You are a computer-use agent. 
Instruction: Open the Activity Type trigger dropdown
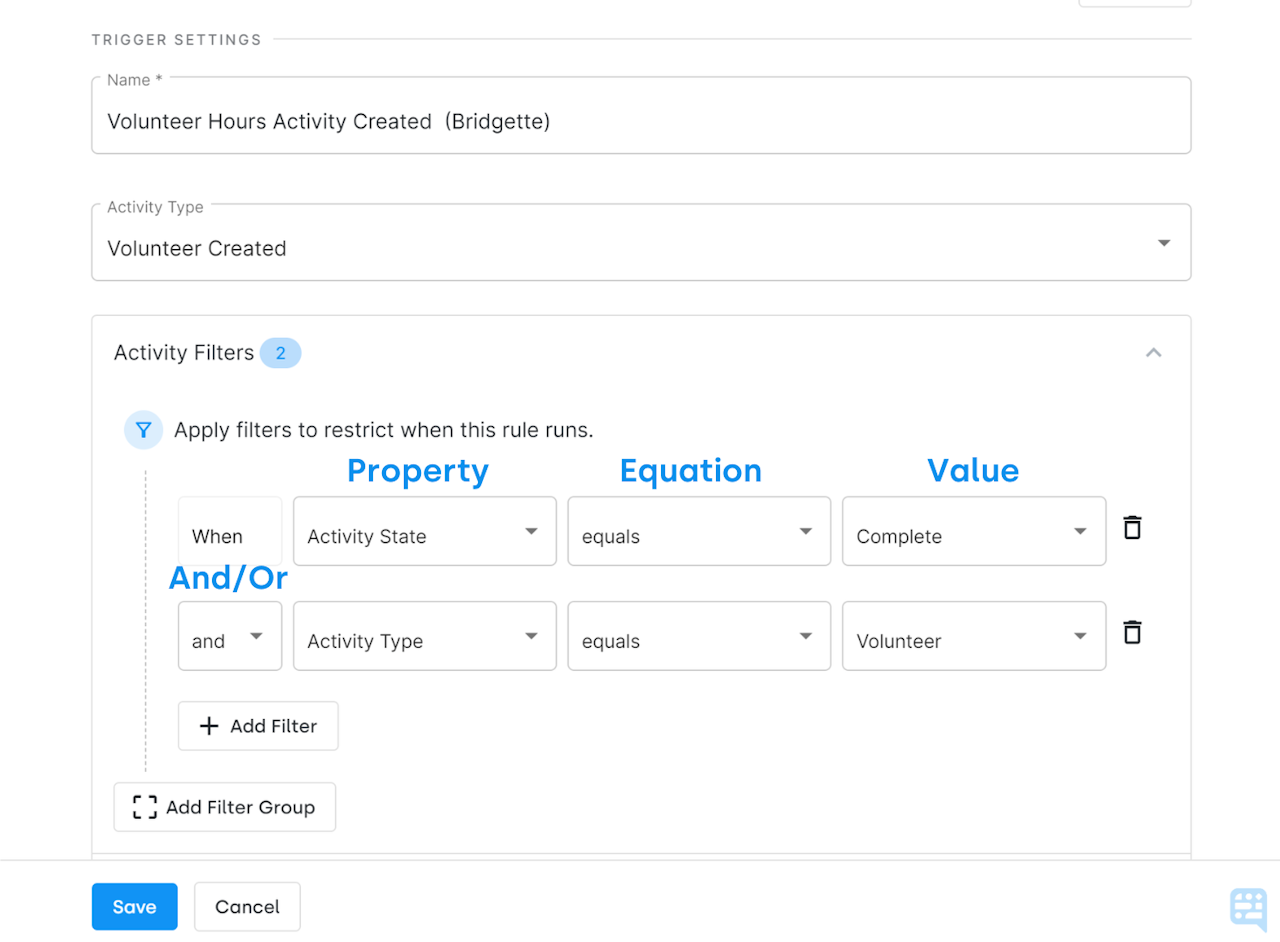pos(1163,242)
